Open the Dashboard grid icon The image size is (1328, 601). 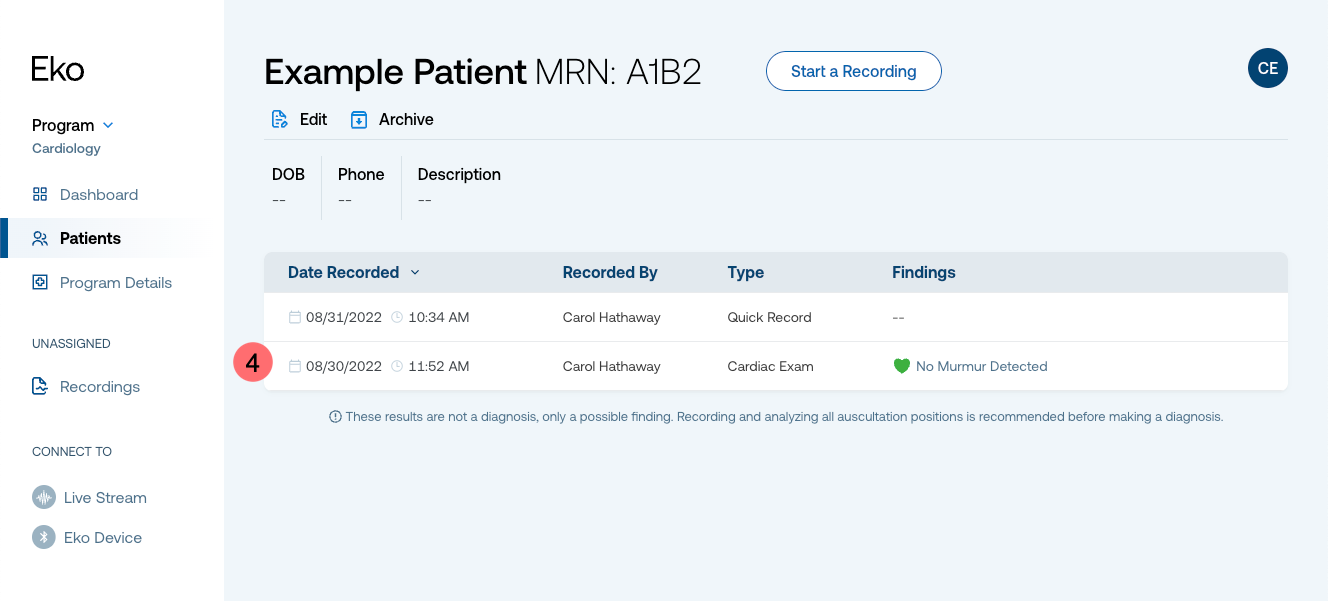tap(40, 194)
